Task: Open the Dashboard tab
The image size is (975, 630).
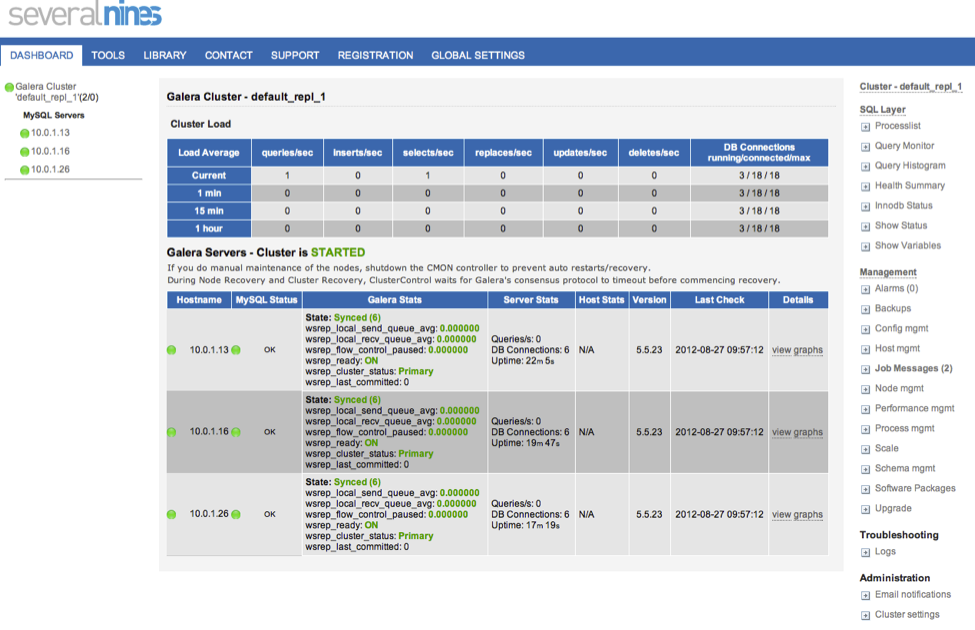Action: click(x=42, y=55)
